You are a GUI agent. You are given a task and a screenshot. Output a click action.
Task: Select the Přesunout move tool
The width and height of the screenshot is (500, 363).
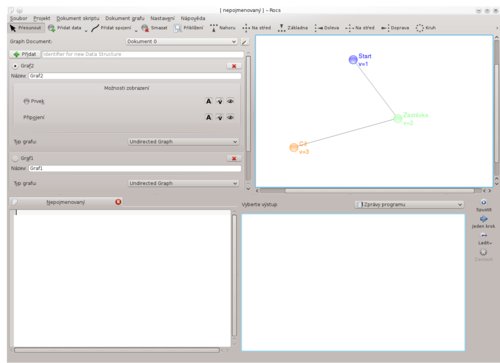pos(26,28)
